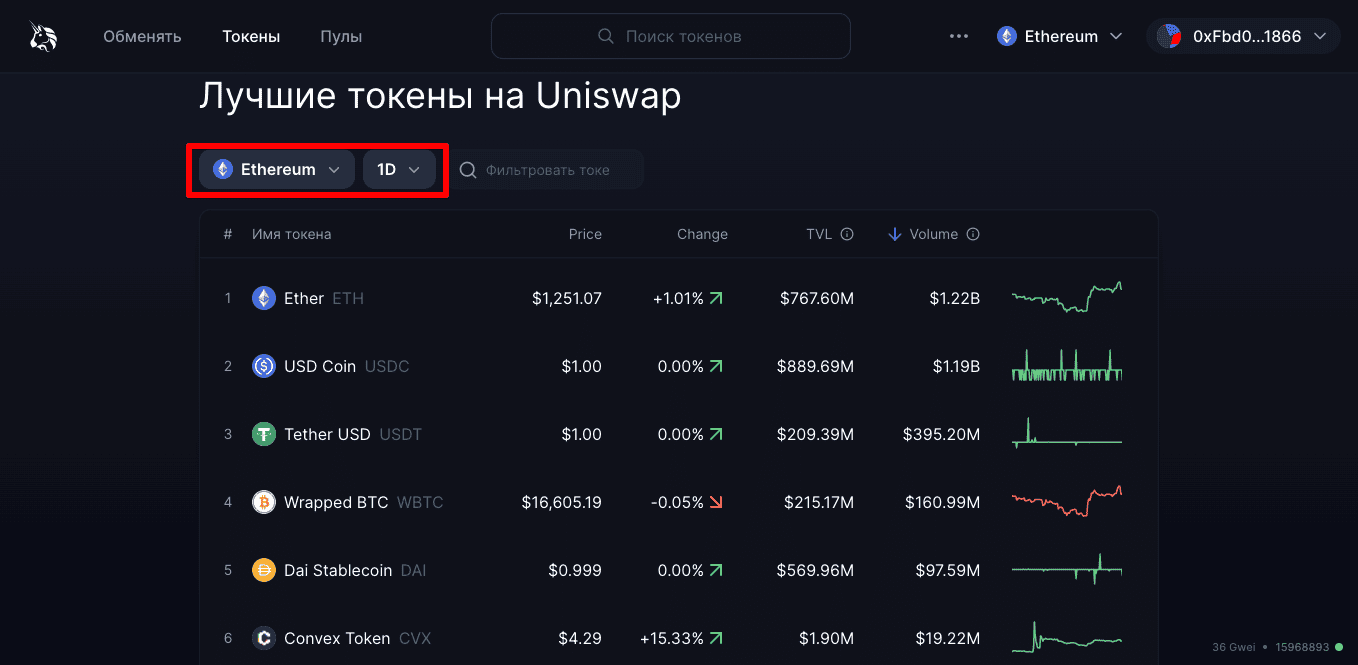Screen dimensions: 1358x665
Task: Click the Dai Stablecoin token icon
Action: pos(264,570)
